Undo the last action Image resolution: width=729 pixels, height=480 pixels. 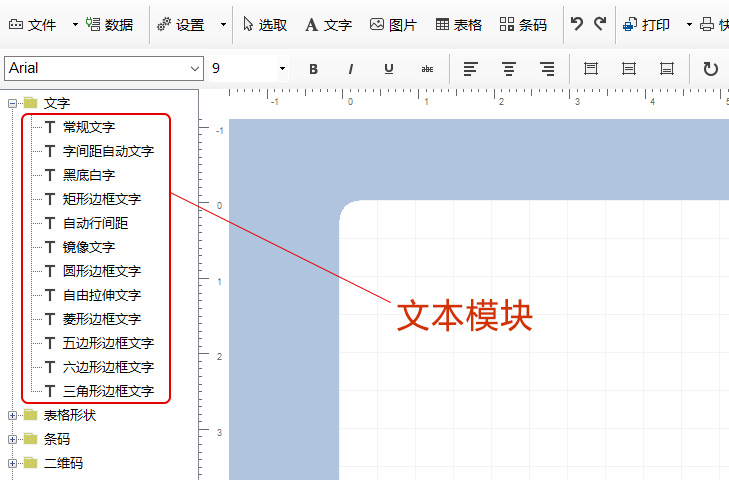pos(577,24)
